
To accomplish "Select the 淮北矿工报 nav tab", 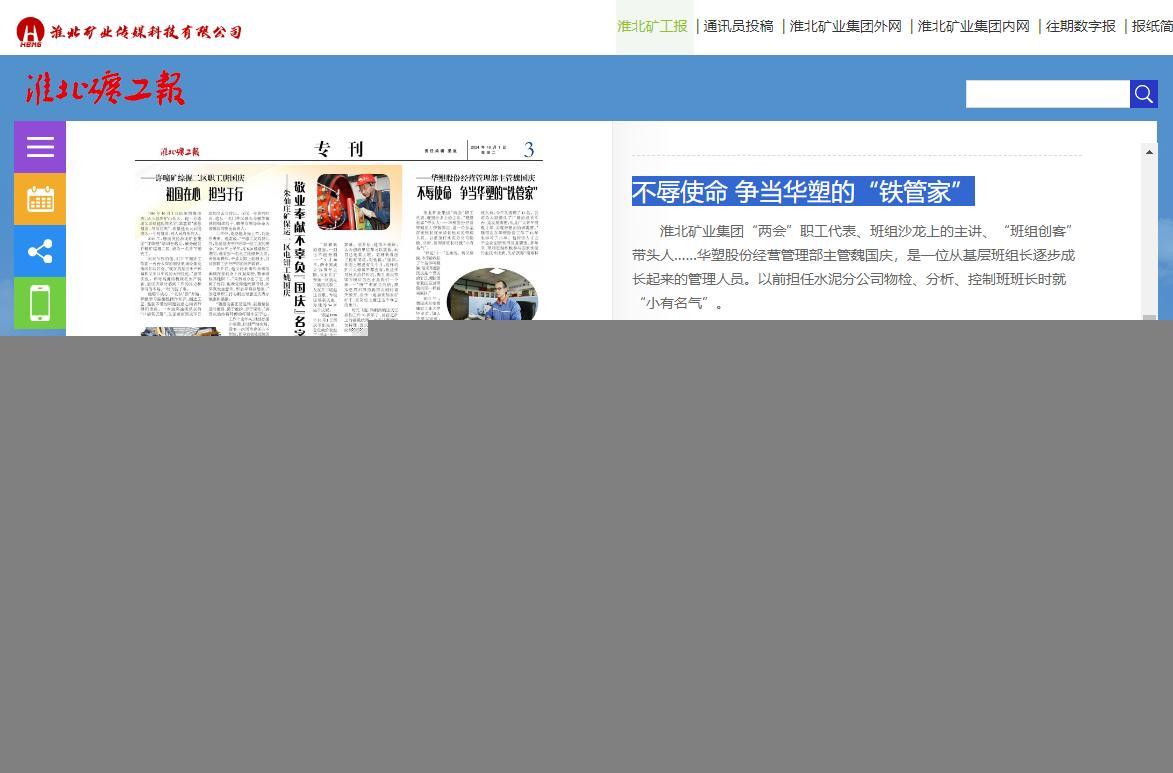I will pyautogui.click(x=652, y=26).
